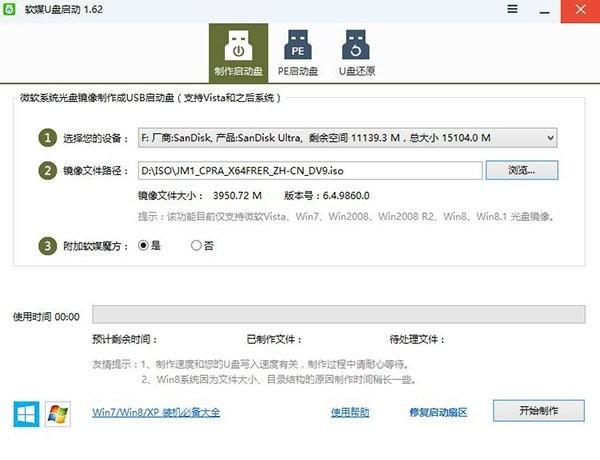This screenshot has height=460, width=600.
Task: Open the PE启动盘 tab icon
Action: pyautogui.click(x=298, y=53)
